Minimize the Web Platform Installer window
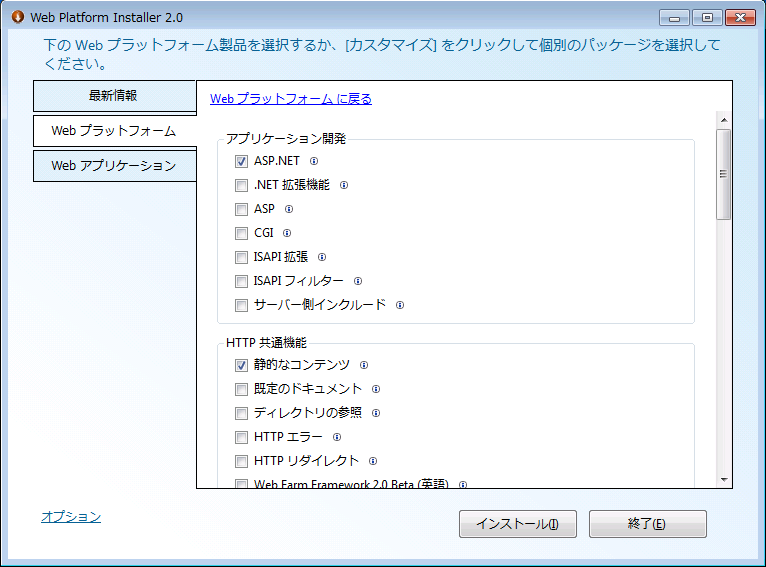 [x=675, y=18]
